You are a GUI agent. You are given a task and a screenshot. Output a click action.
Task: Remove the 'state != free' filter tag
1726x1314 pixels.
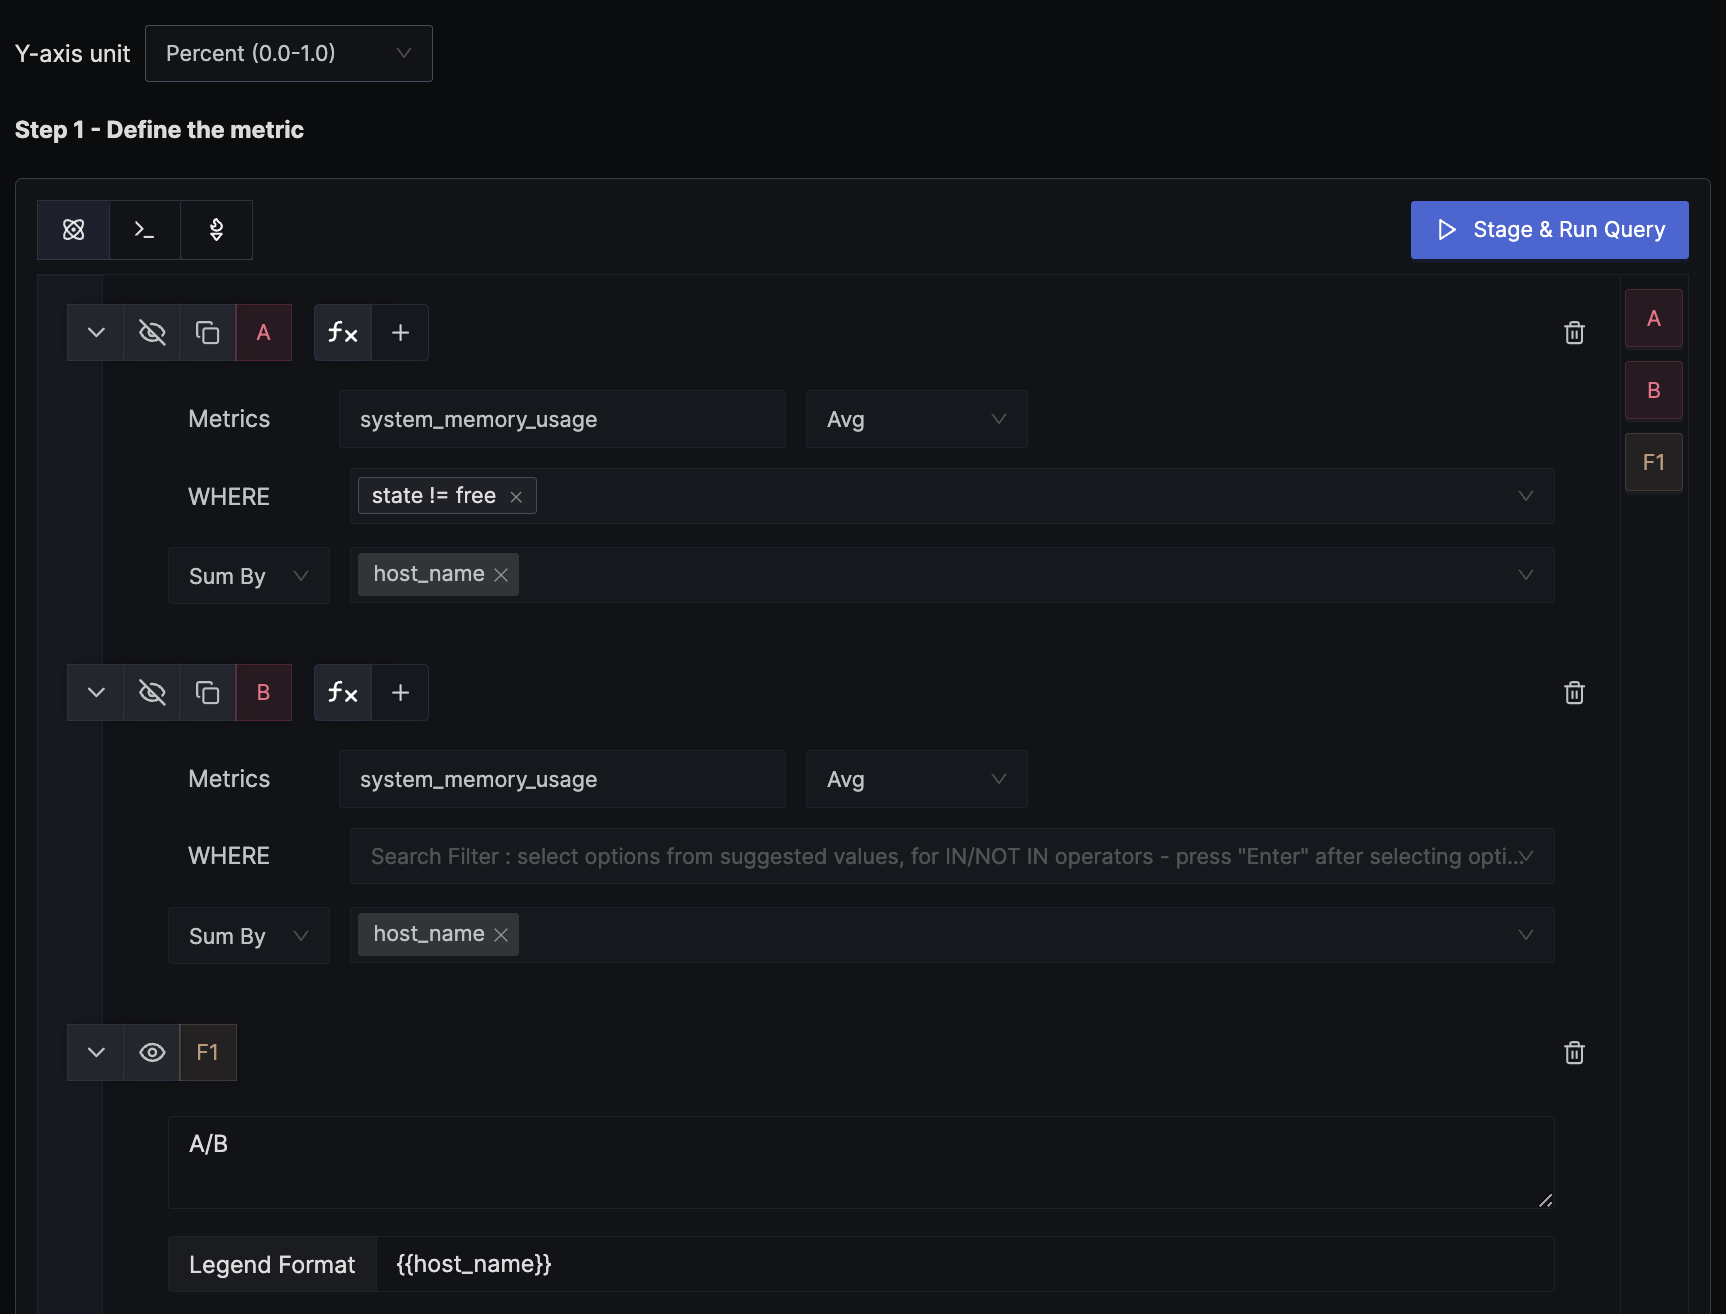516,497
